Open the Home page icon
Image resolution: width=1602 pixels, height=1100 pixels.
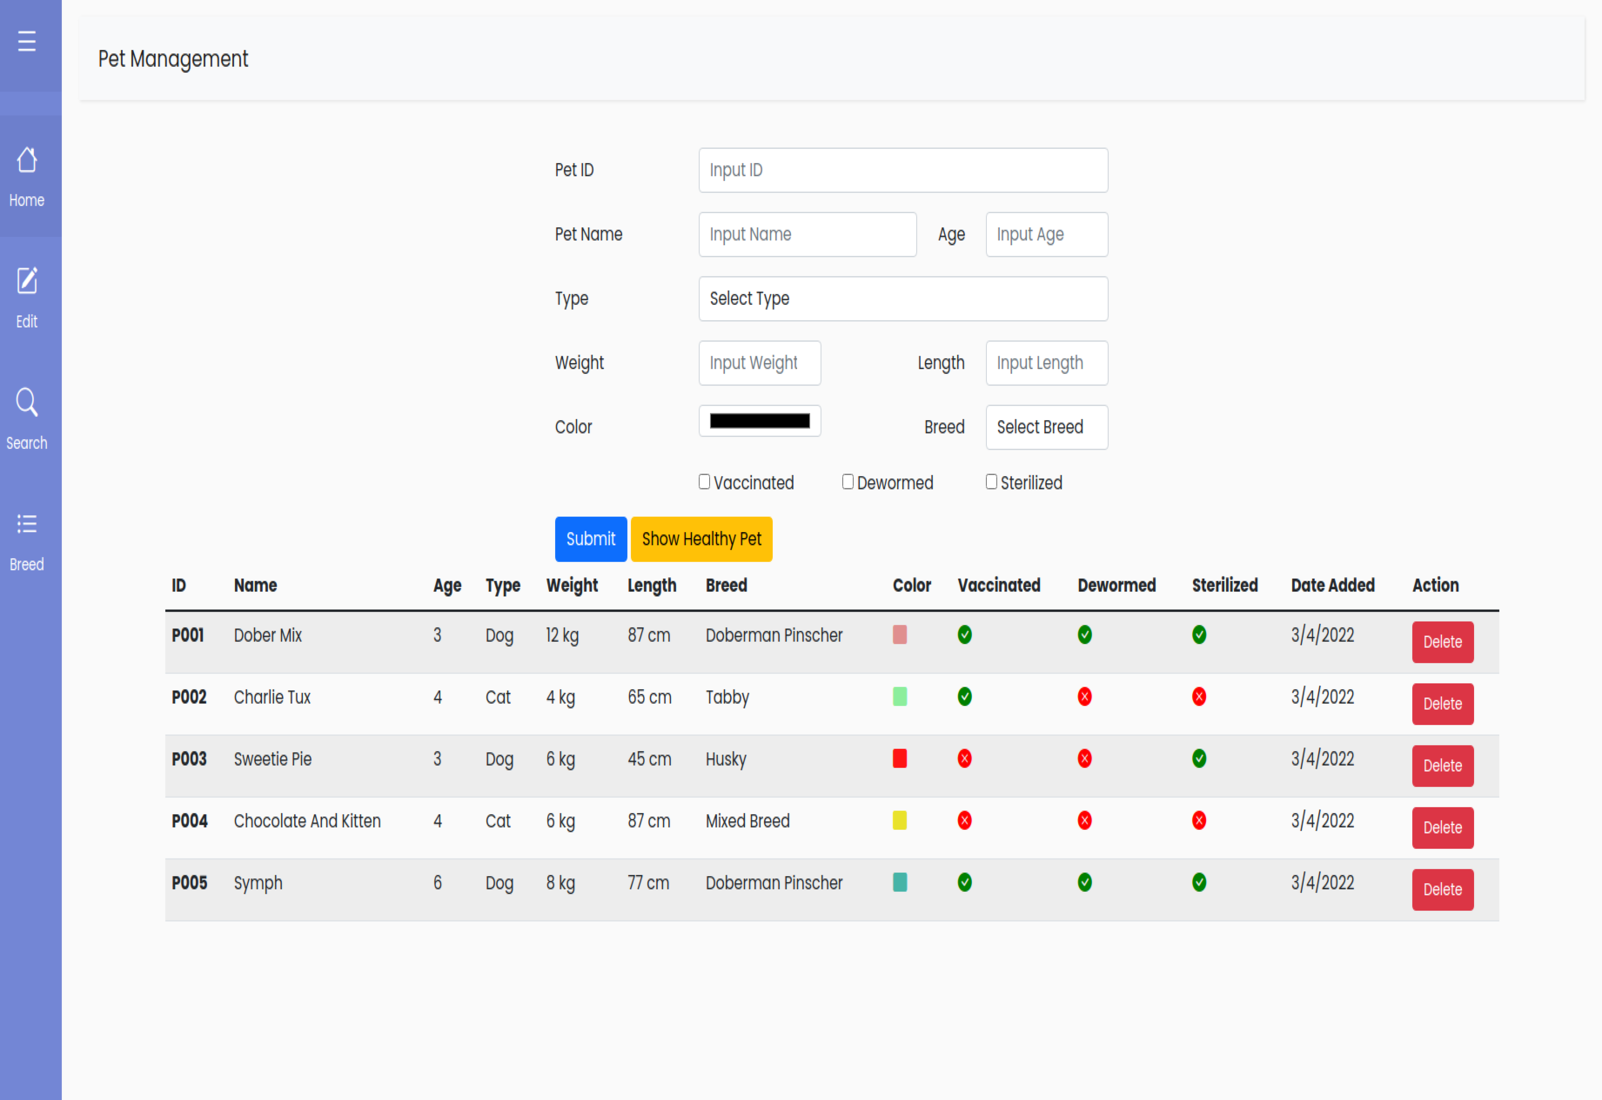tap(27, 160)
